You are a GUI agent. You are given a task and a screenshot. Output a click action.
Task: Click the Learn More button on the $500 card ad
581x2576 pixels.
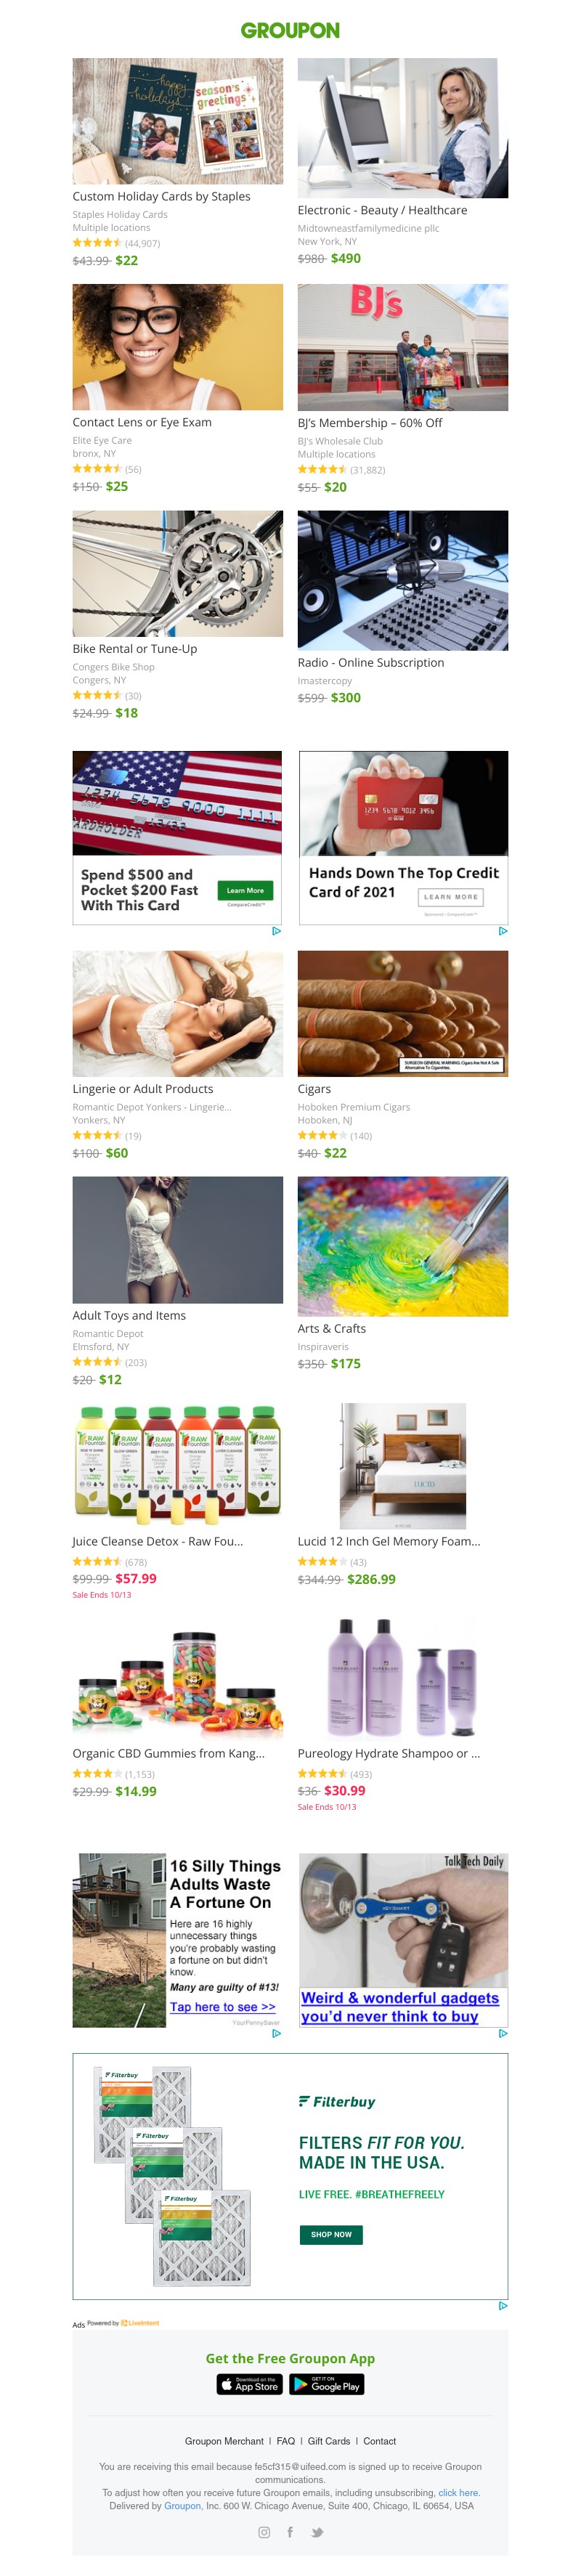click(x=245, y=890)
